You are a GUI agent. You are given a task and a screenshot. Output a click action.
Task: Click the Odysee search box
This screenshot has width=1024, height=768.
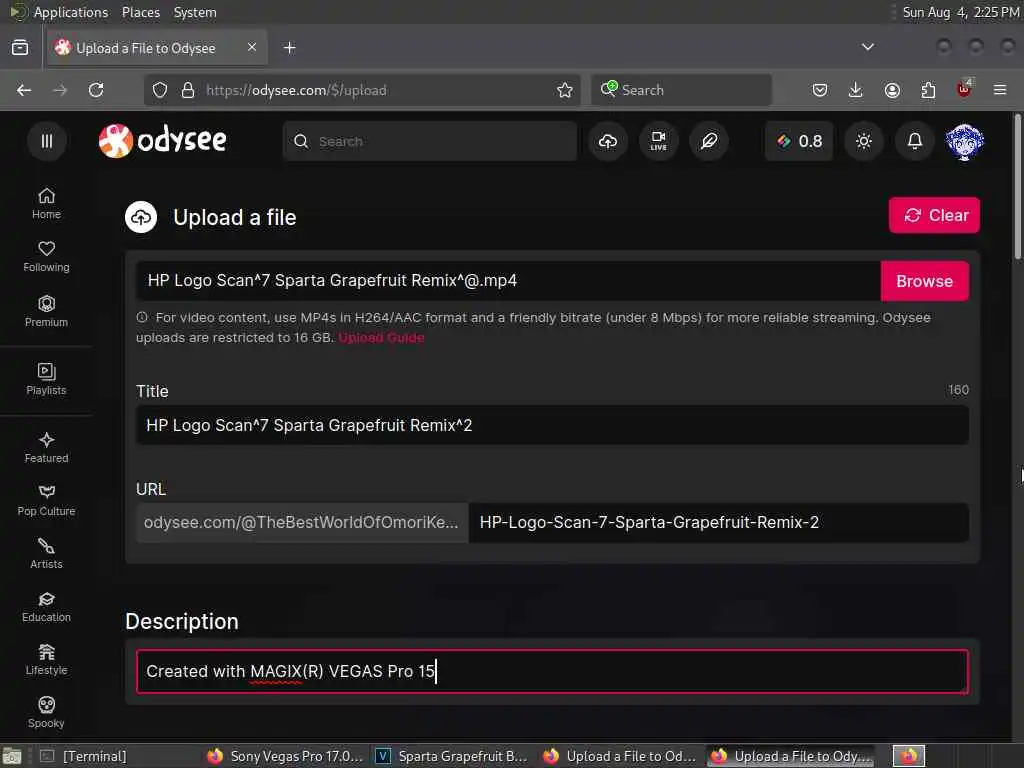pyautogui.click(x=430, y=141)
